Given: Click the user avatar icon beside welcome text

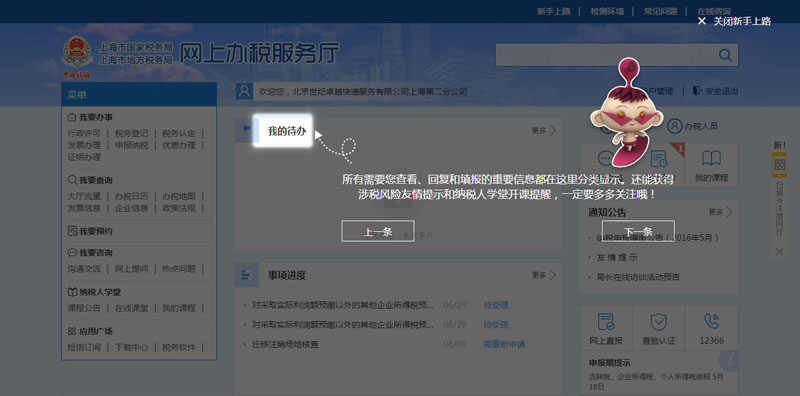Looking at the screenshot, I should pos(244,91).
